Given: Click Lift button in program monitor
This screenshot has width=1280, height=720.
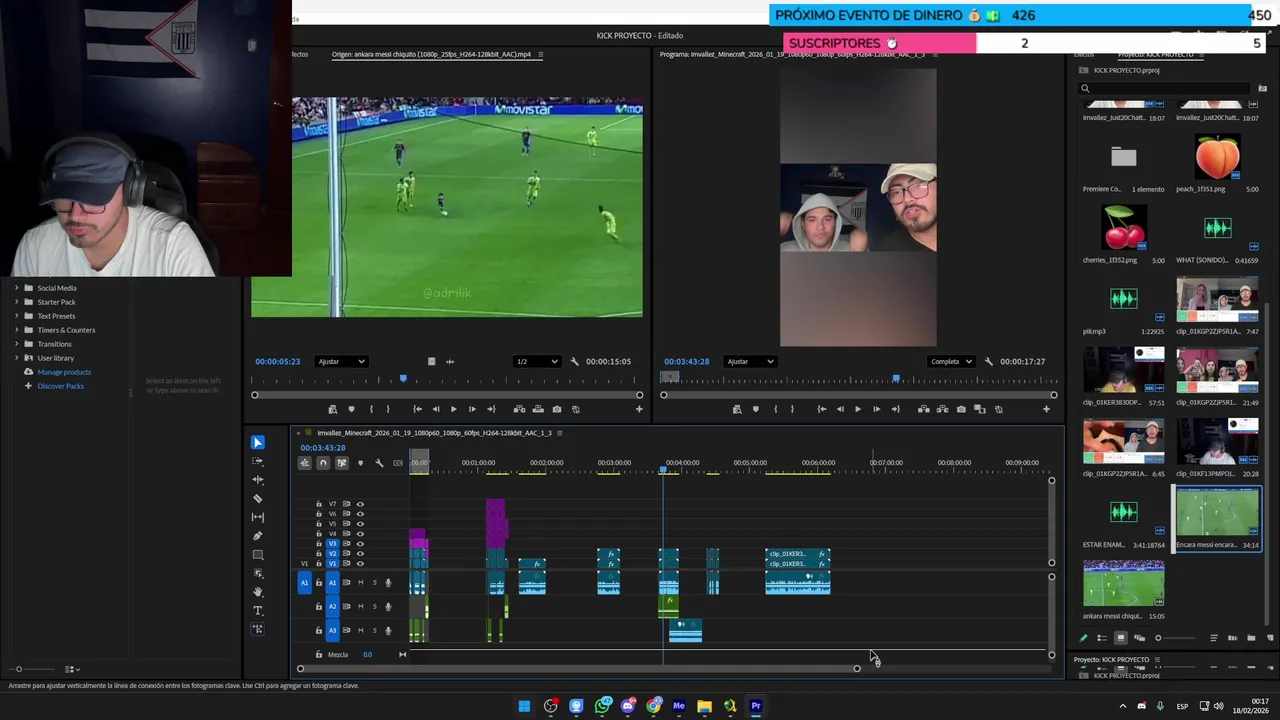Looking at the screenshot, I should pyautogui.click(x=923, y=409).
